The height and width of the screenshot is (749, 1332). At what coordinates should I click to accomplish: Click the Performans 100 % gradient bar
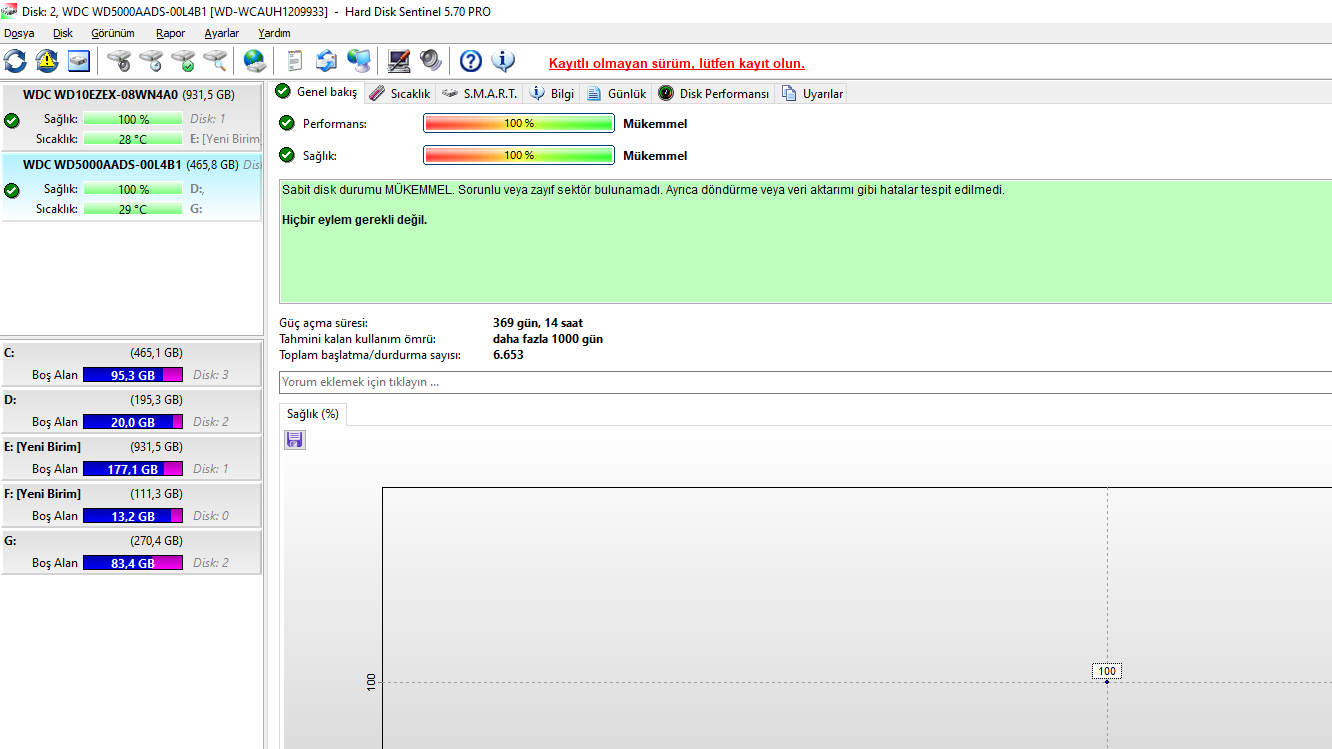(x=519, y=123)
